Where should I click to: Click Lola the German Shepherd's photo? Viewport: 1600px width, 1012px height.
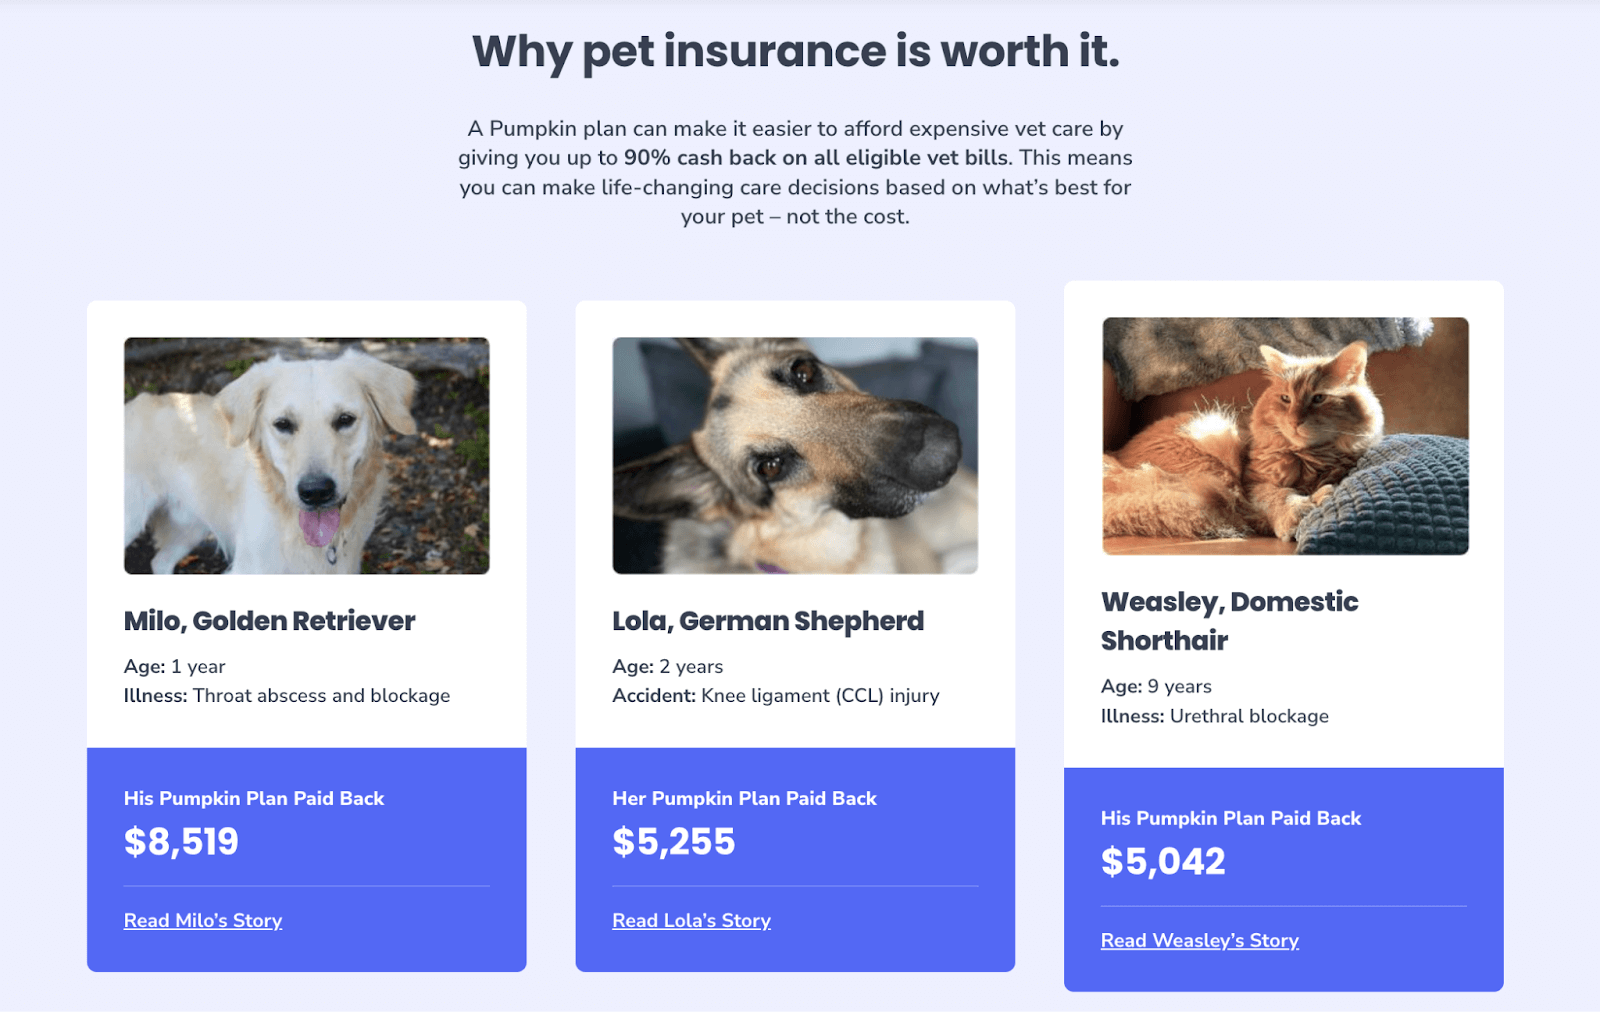point(795,454)
